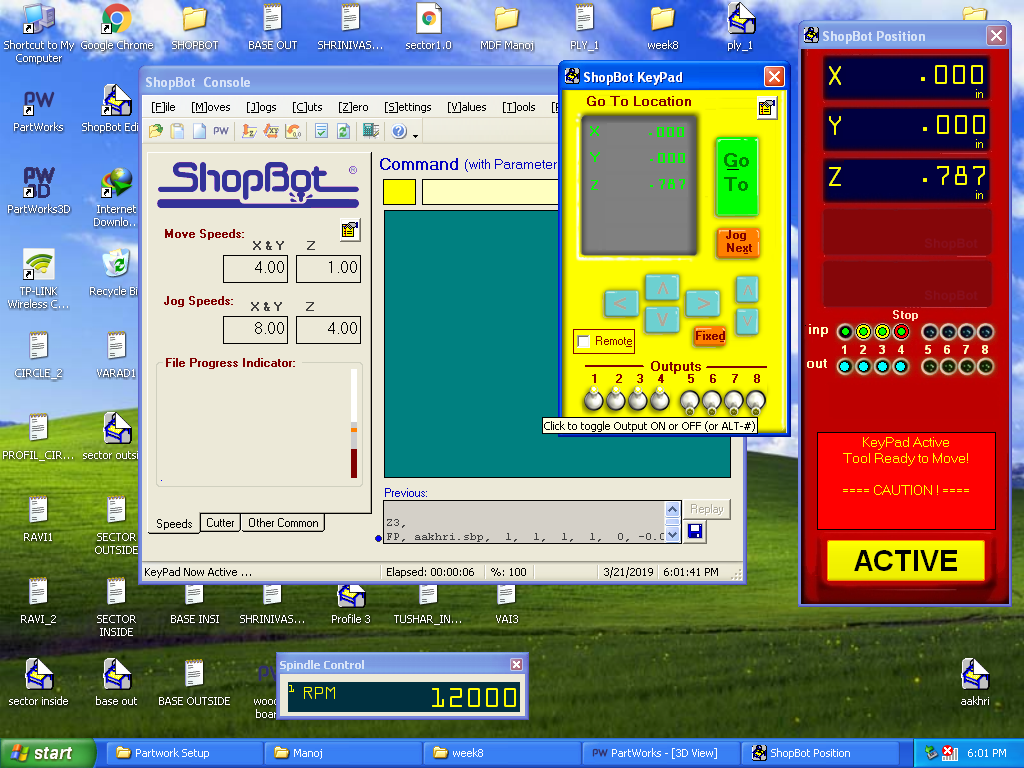Click Move Speeds Z field 1.00

(x=328, y=268)
